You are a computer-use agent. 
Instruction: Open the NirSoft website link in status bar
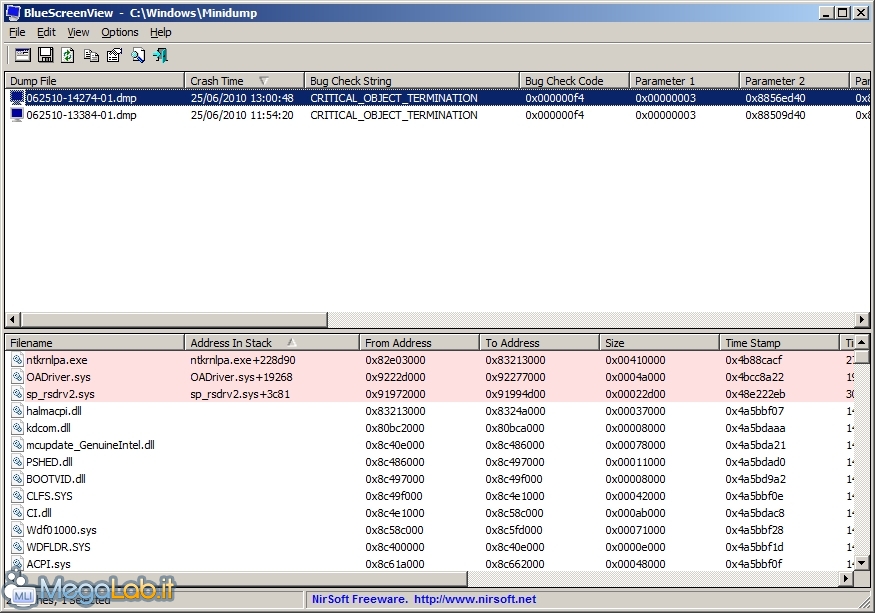click(x=474, y=600)
